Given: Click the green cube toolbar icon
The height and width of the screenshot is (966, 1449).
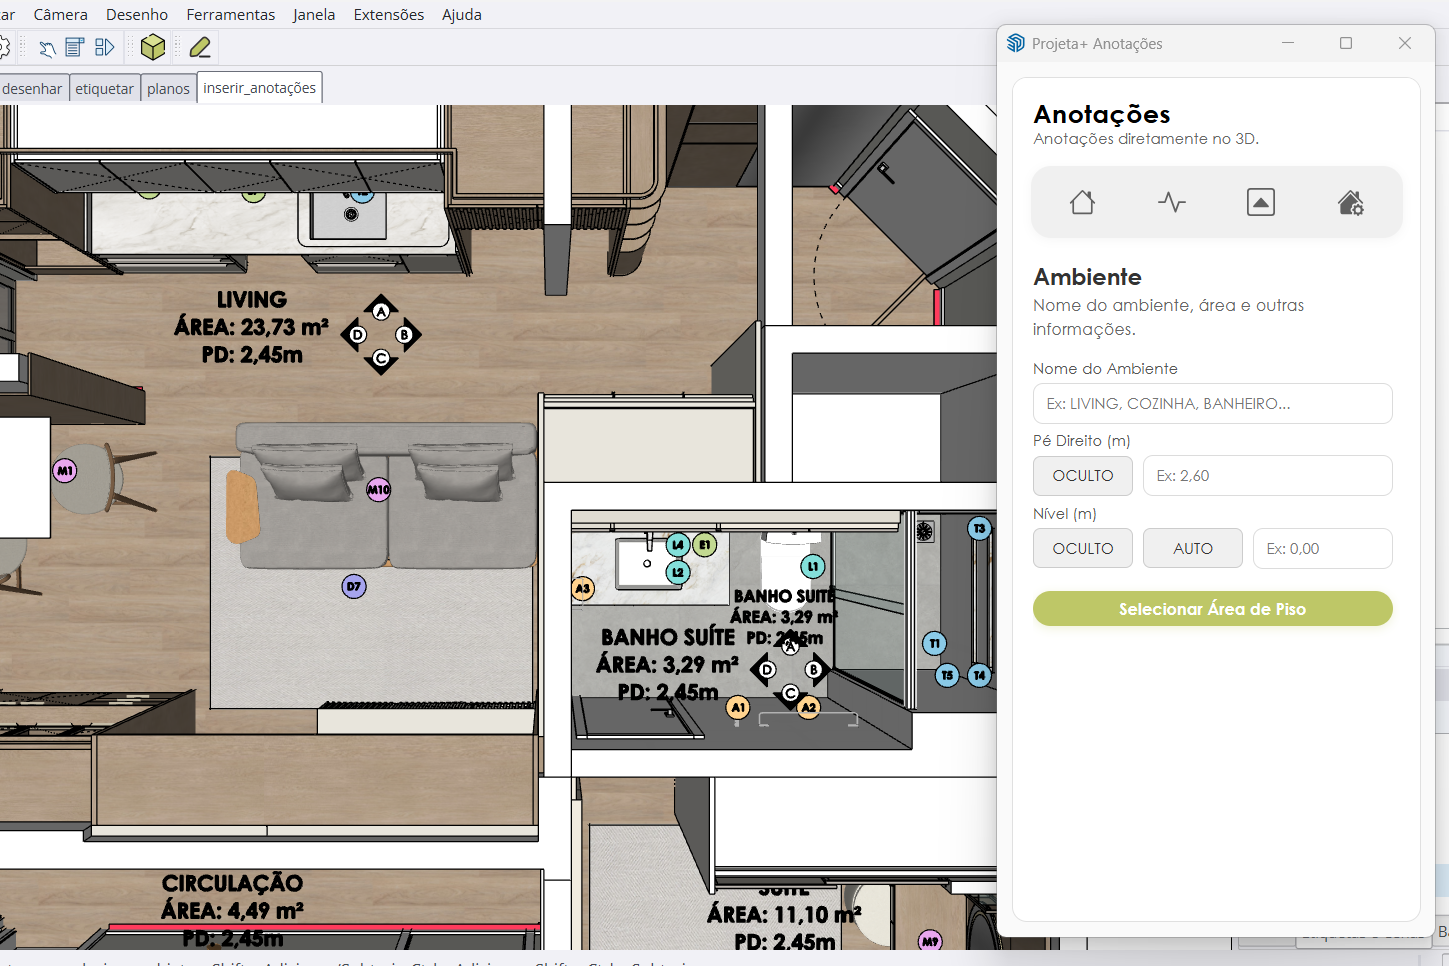Looking at the screenshot, I should 153,47.
